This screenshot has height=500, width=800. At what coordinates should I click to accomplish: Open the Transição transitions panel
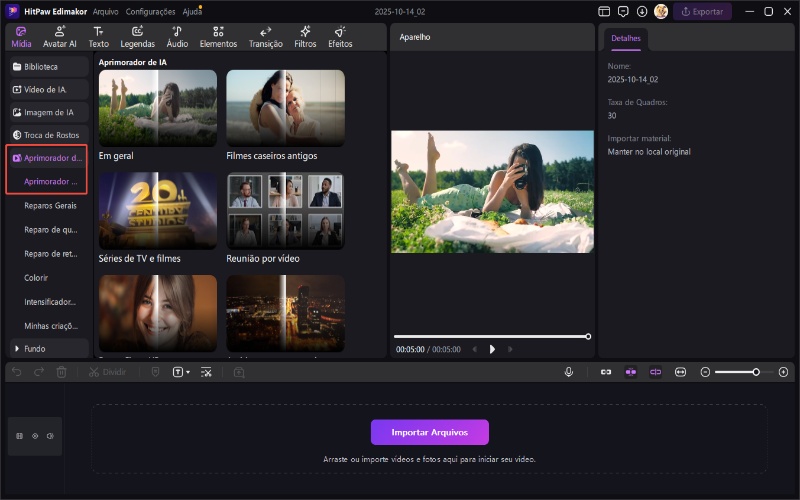265,37
